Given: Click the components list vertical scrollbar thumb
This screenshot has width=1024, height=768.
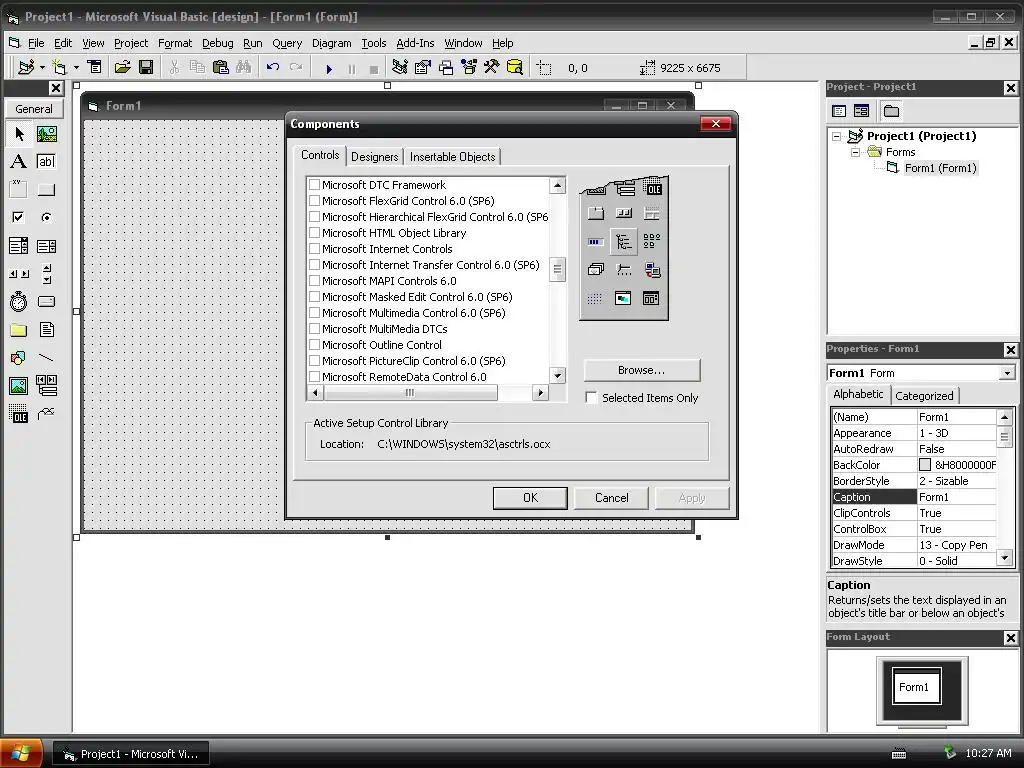Looking at the screenshot, I should tap(557, 269).
